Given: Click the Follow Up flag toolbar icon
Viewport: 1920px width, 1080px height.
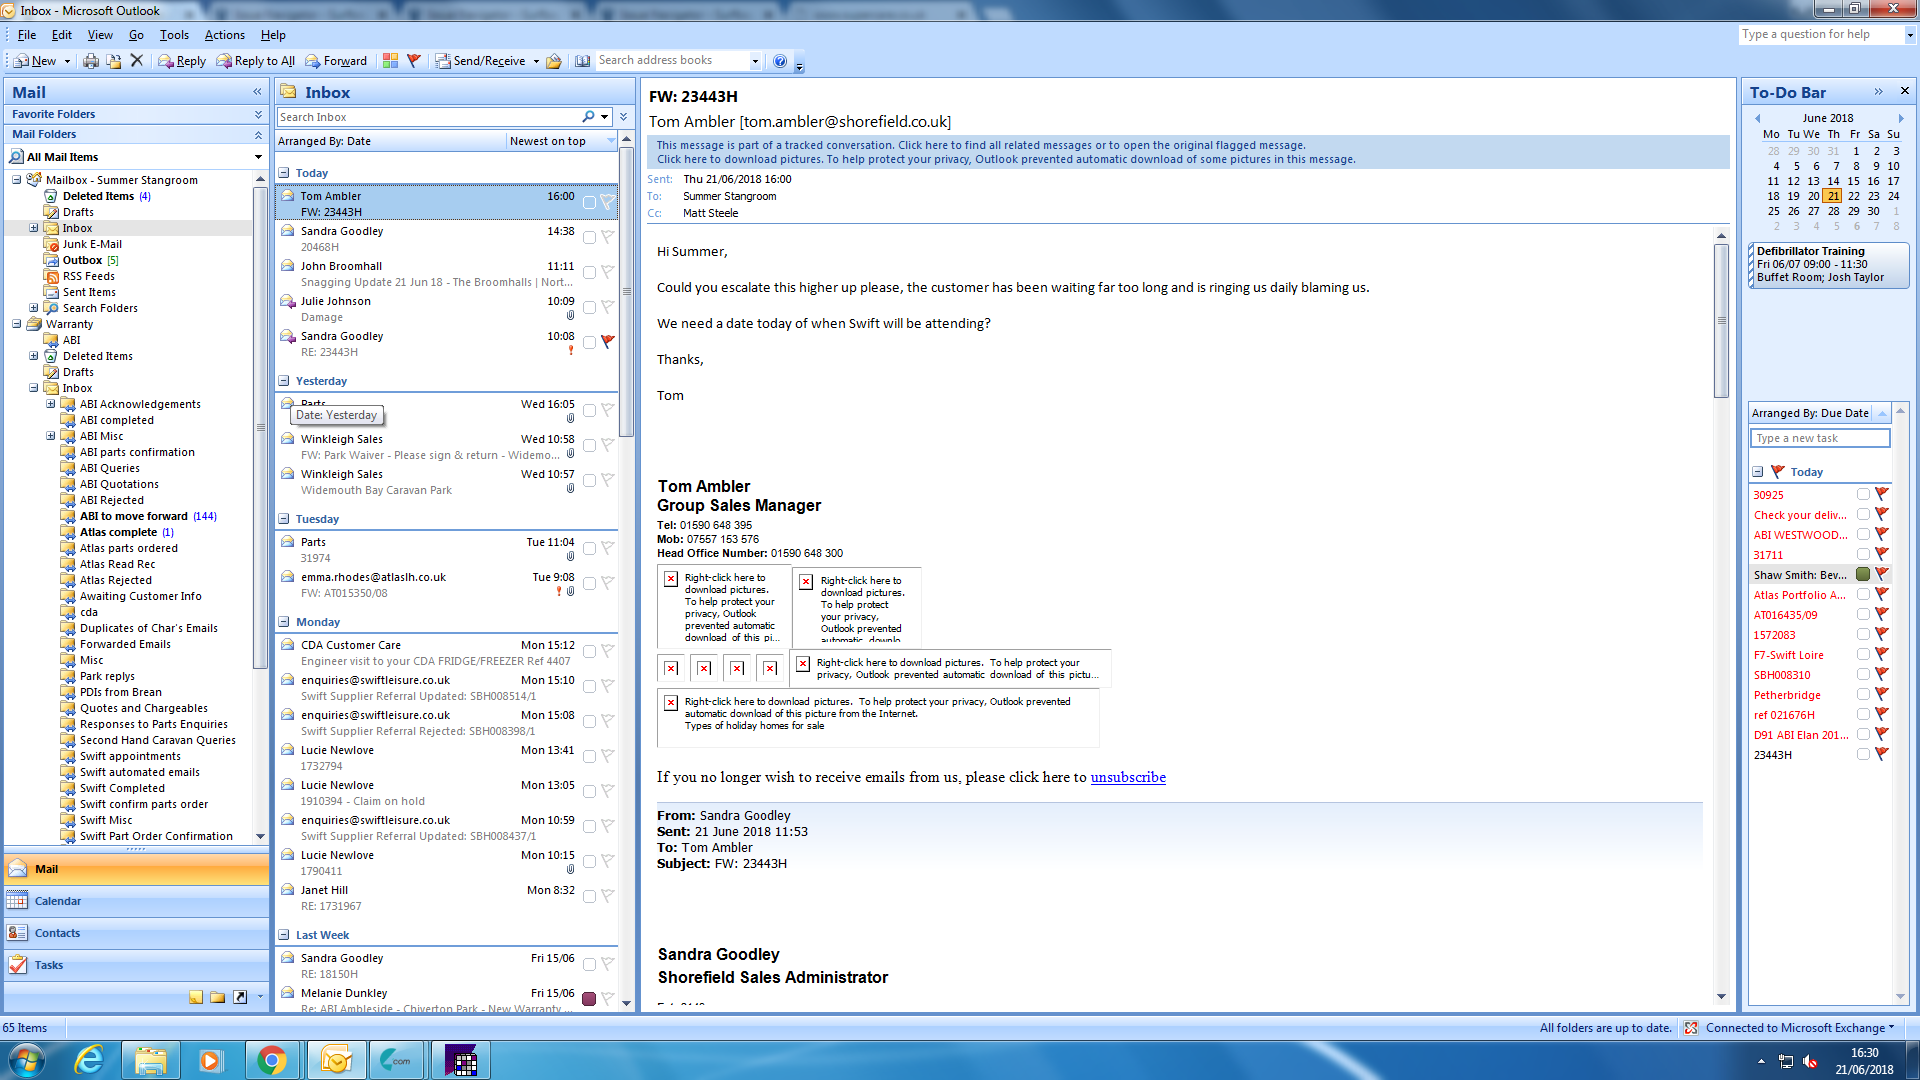Looking at the screenshot, I should pos(414,61).
